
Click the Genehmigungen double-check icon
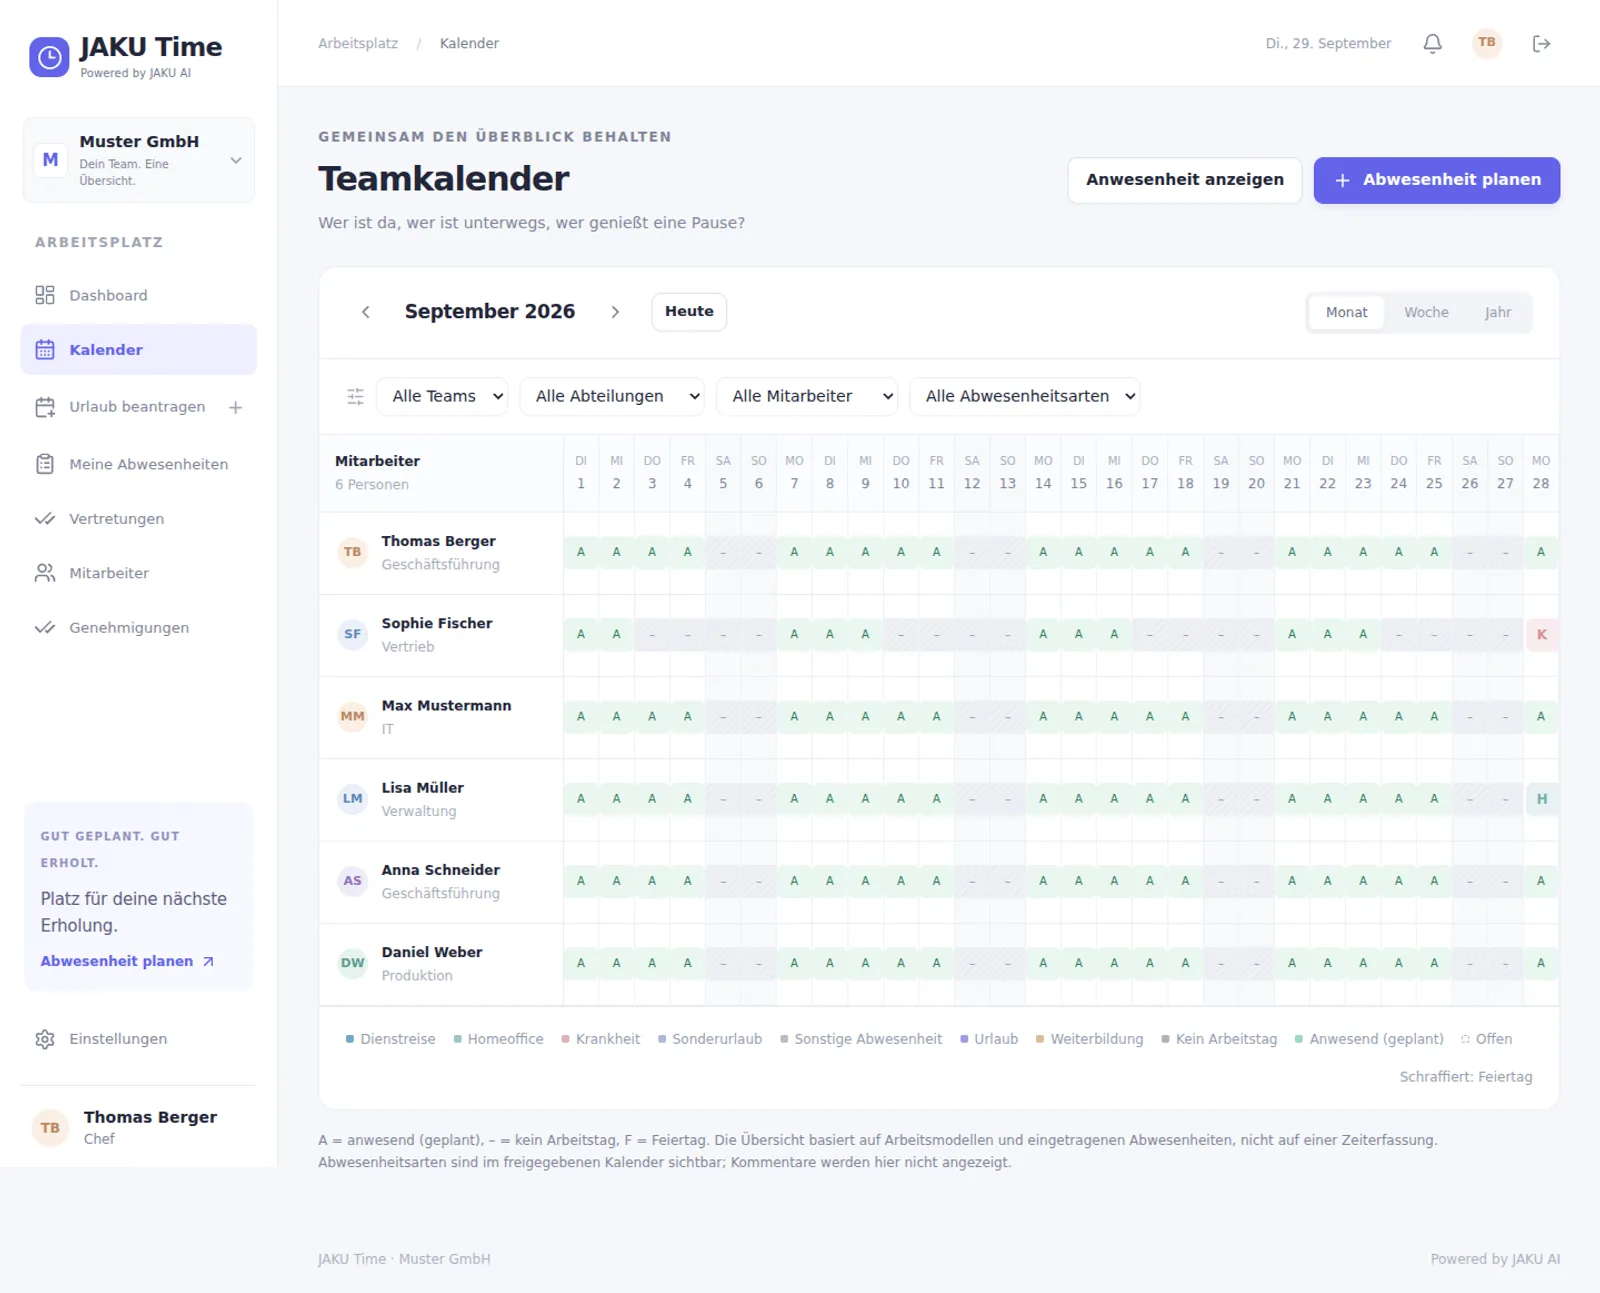point(45,628)
